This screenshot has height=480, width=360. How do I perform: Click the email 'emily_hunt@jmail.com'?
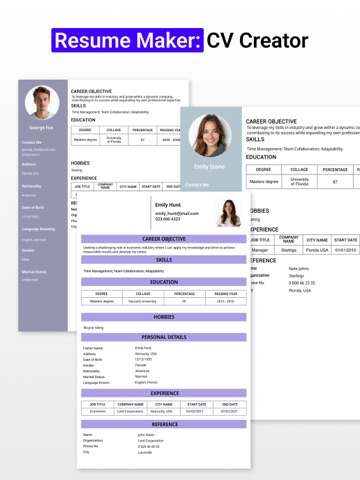[177, 213]
